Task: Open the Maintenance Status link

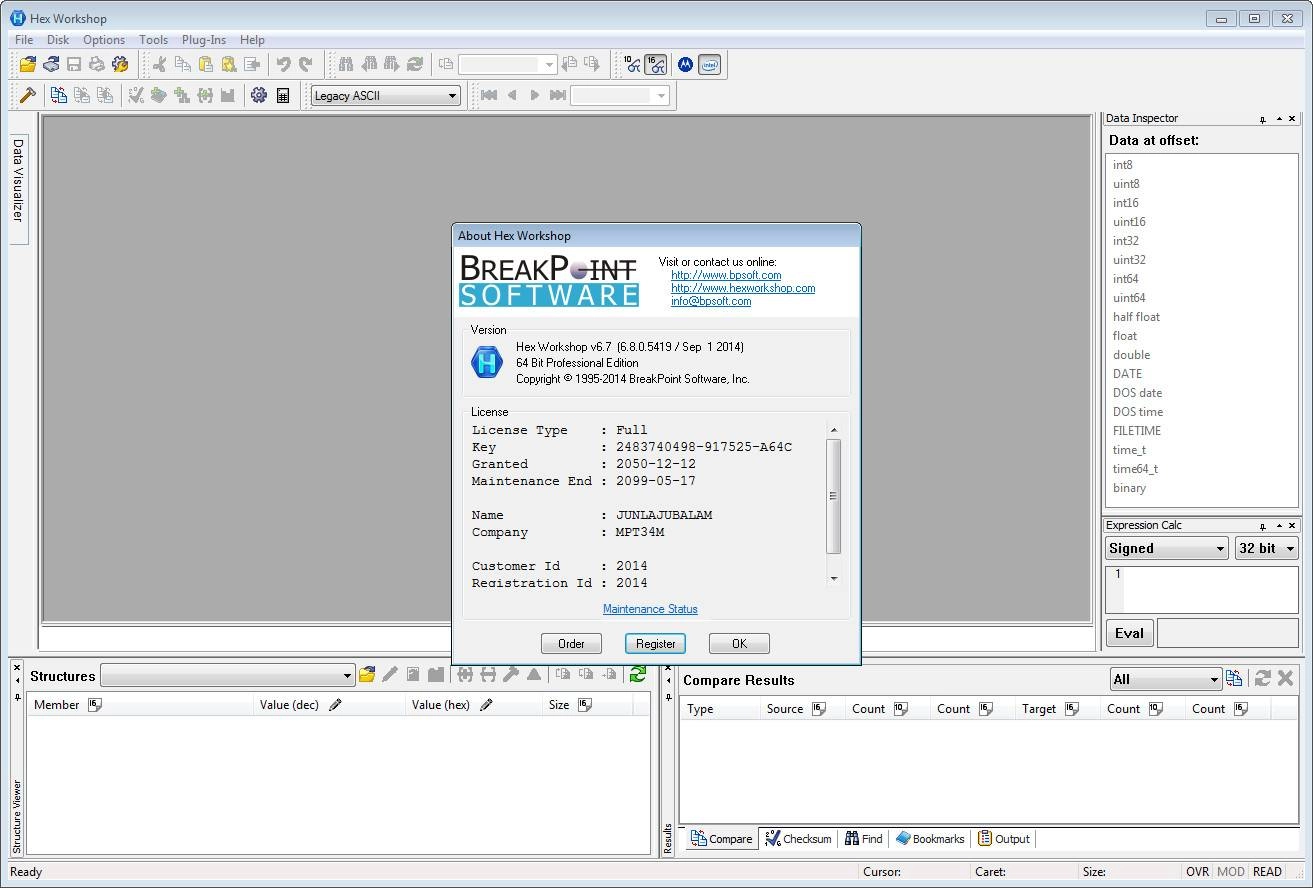Action: pos(650,609)
